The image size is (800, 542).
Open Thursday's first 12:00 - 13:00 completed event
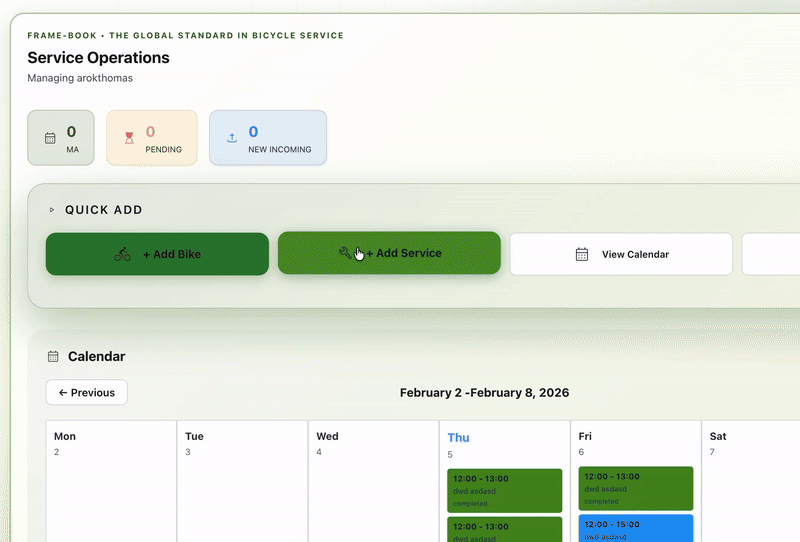tap(505, 490)
